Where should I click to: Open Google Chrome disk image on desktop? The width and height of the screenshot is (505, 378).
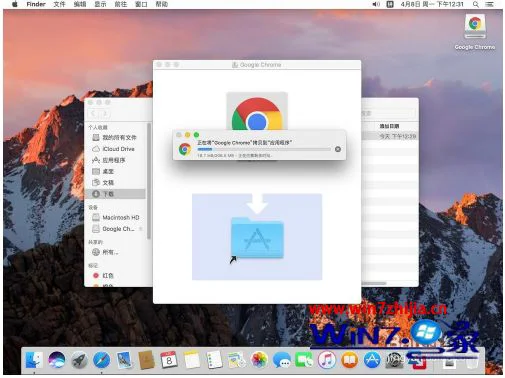[475, 32]
